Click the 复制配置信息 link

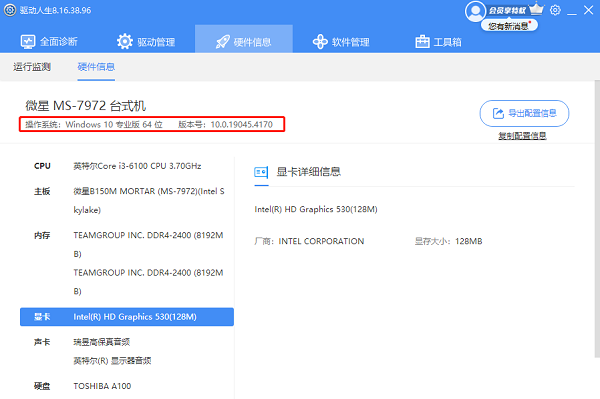[x=522, y=136]
